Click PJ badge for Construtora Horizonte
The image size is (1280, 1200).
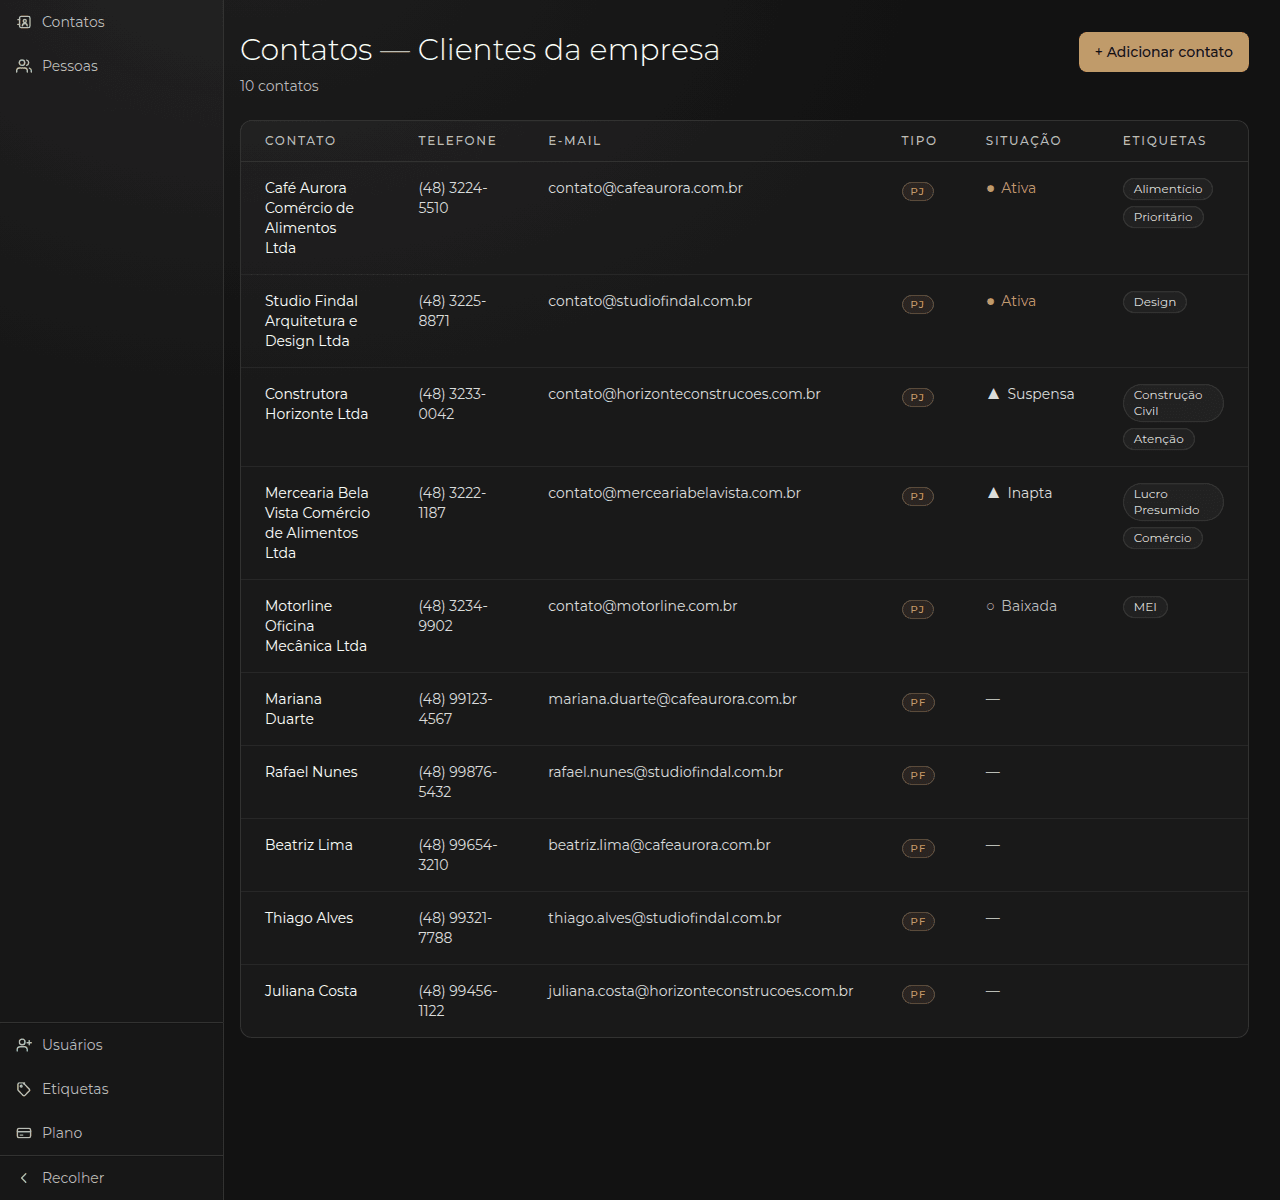point(917,397)
